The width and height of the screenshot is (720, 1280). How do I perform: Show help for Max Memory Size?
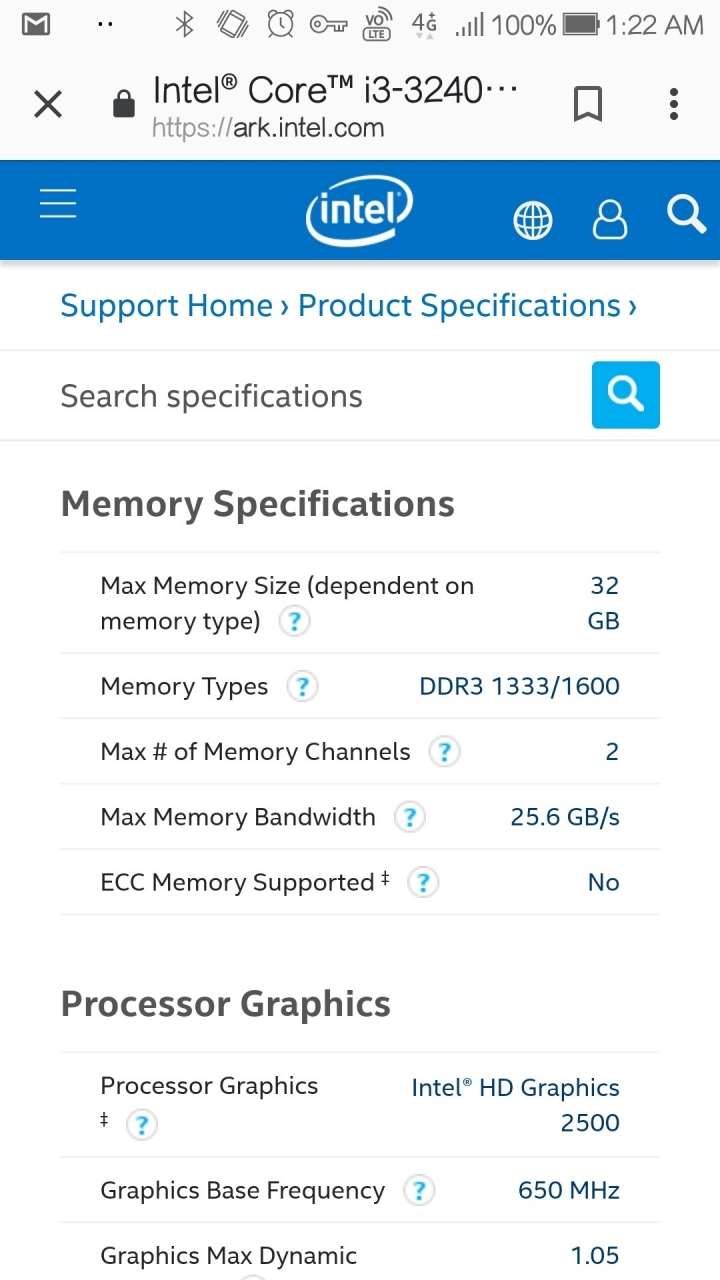293,622
